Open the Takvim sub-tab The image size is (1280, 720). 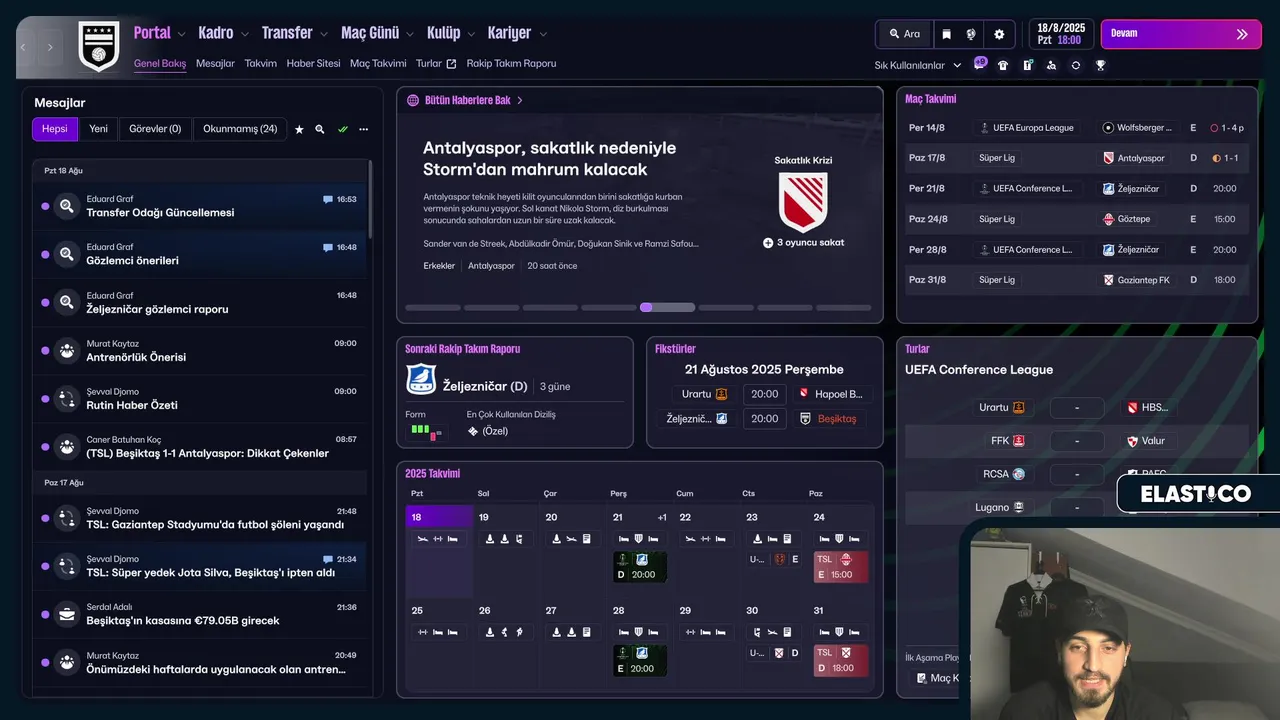261,63
